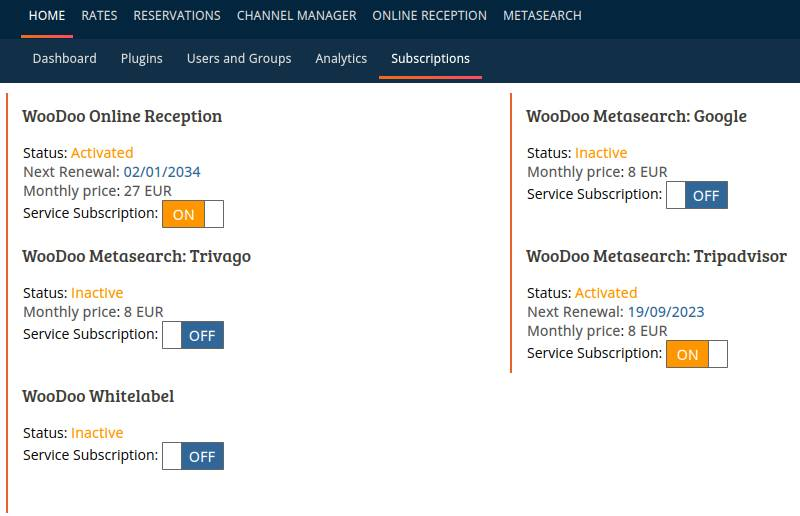Image resolution: width=800 pixels, height=516 pixels.
Task: View the Analytics tab
Action: [x=341, y=59]
